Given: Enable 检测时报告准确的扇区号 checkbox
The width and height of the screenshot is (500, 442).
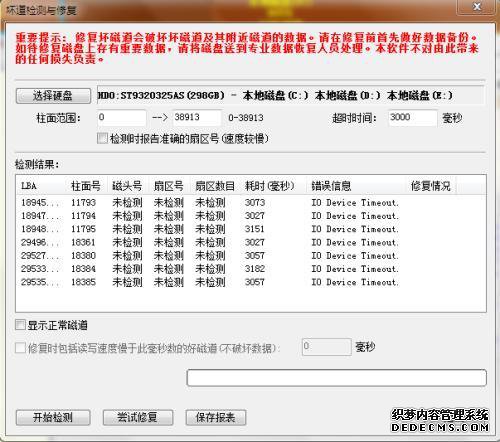Looking at the screenshot, I should pos(102,138).
